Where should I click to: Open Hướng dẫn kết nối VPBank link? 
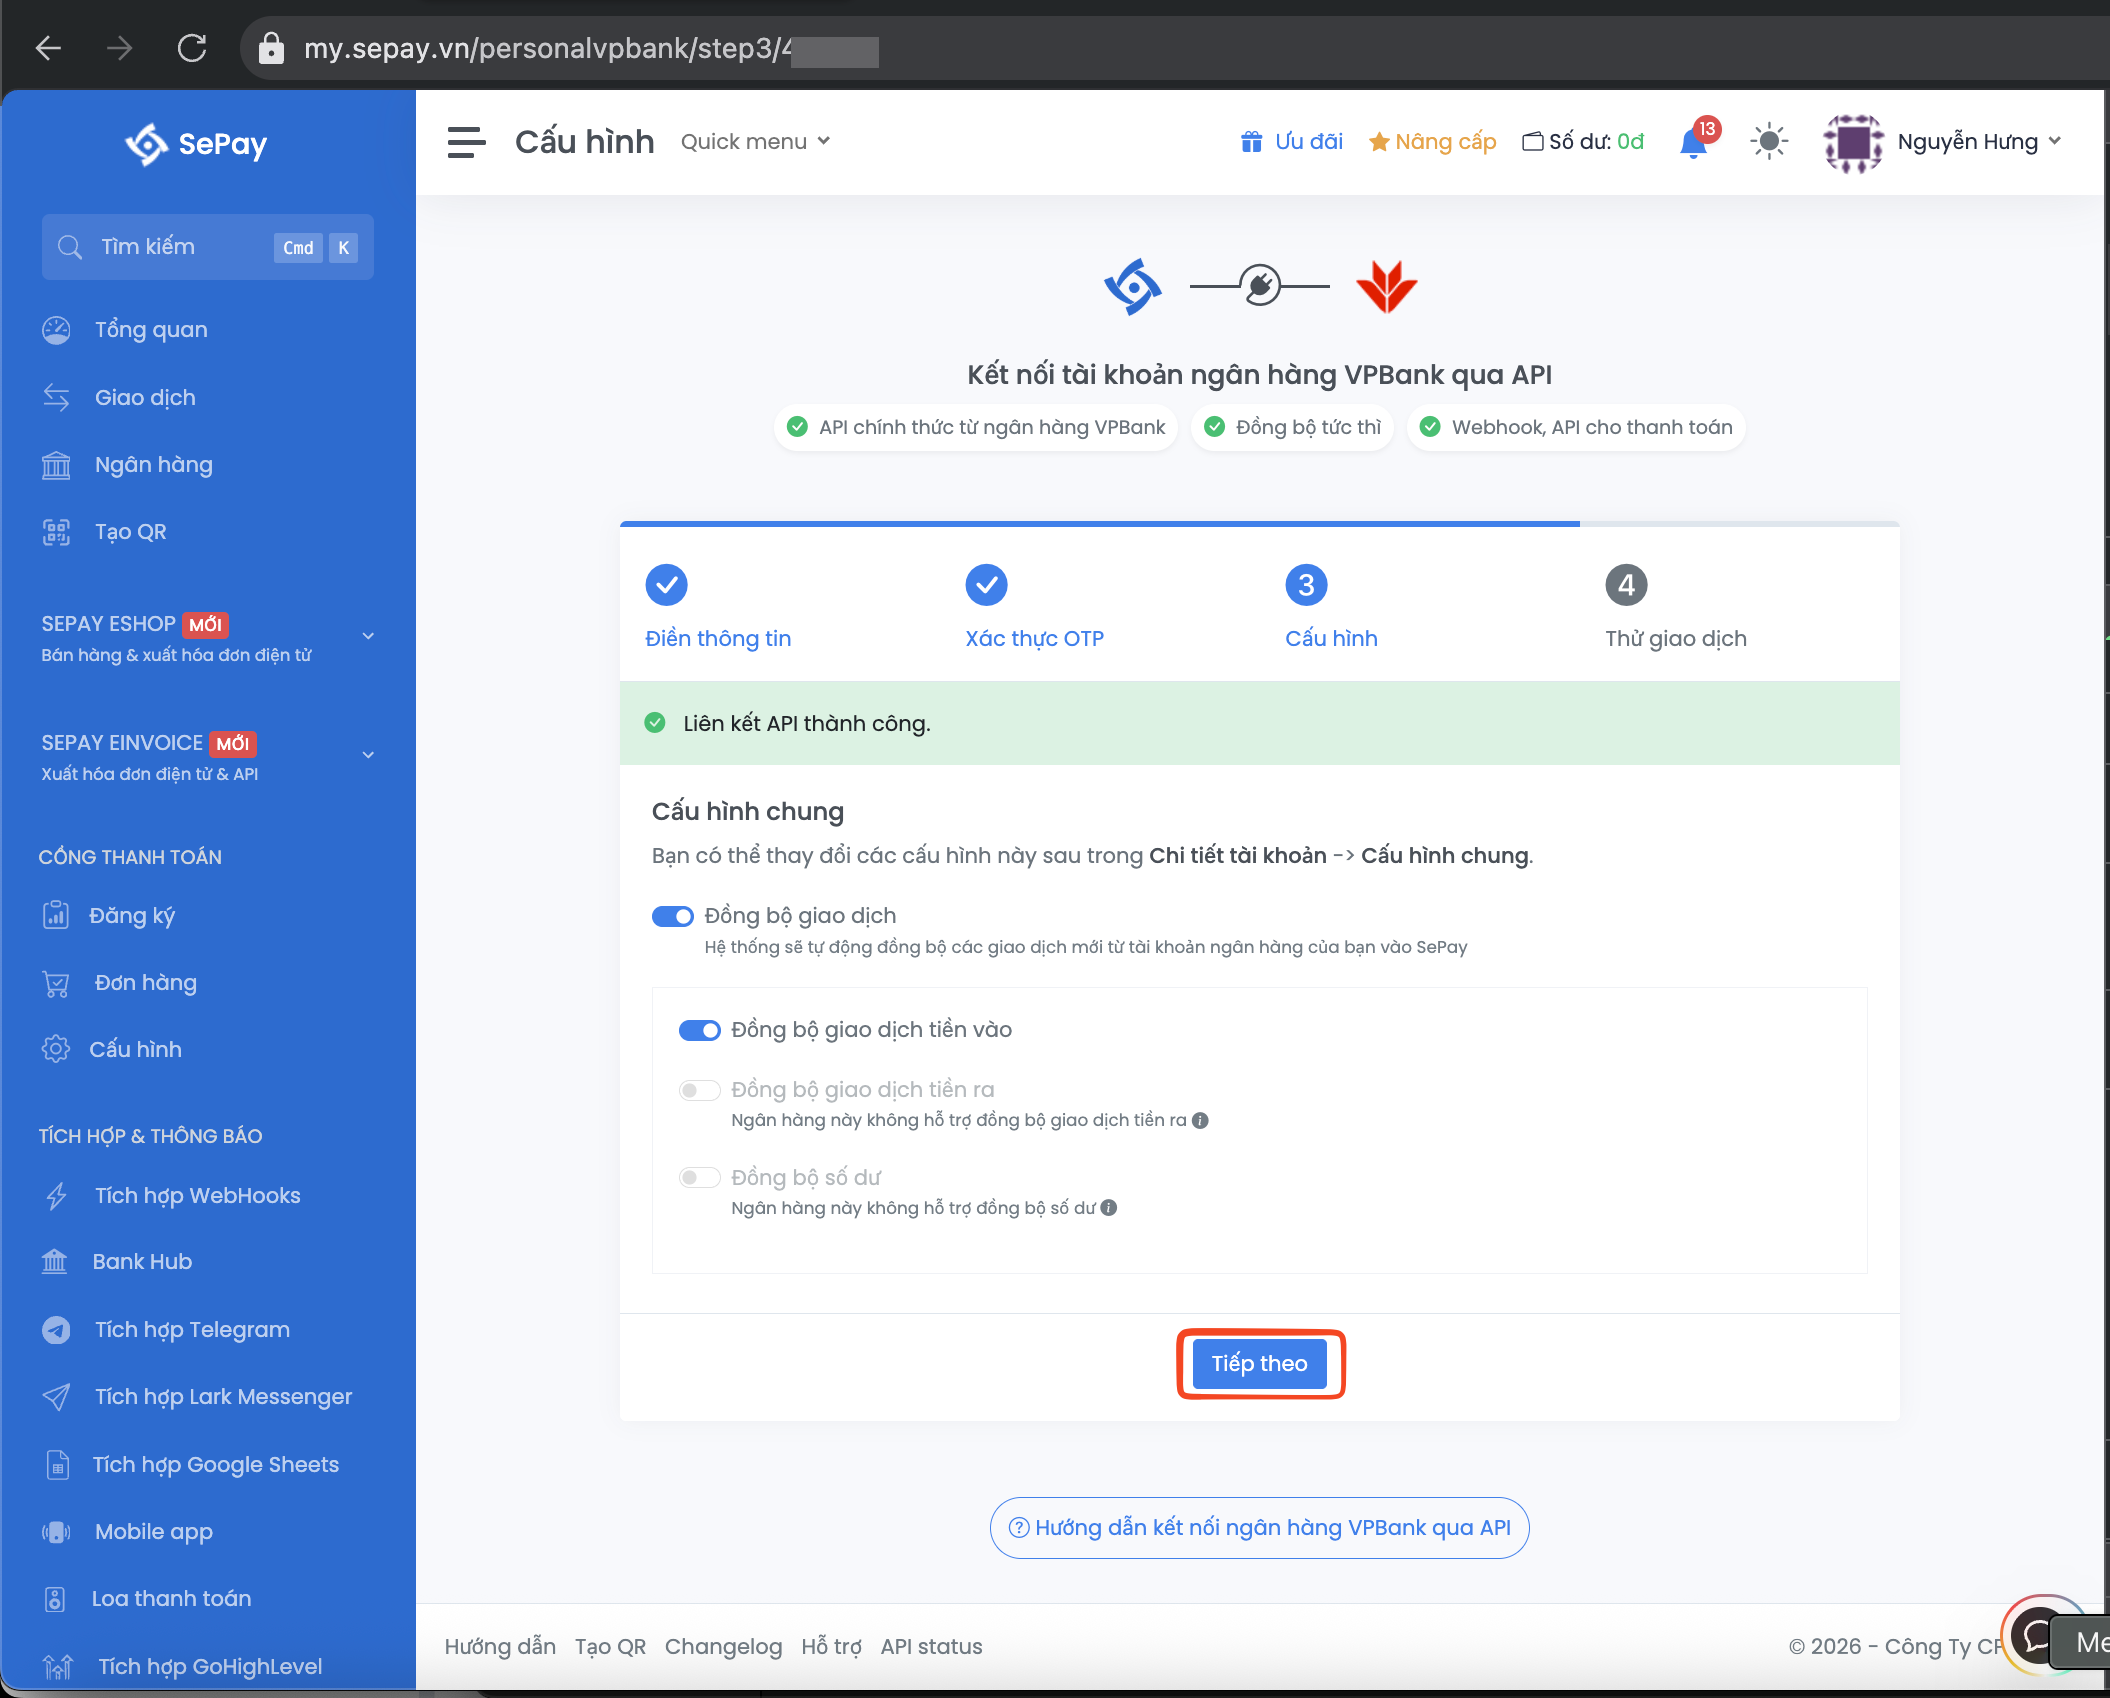click(x=1259, y=1528)
